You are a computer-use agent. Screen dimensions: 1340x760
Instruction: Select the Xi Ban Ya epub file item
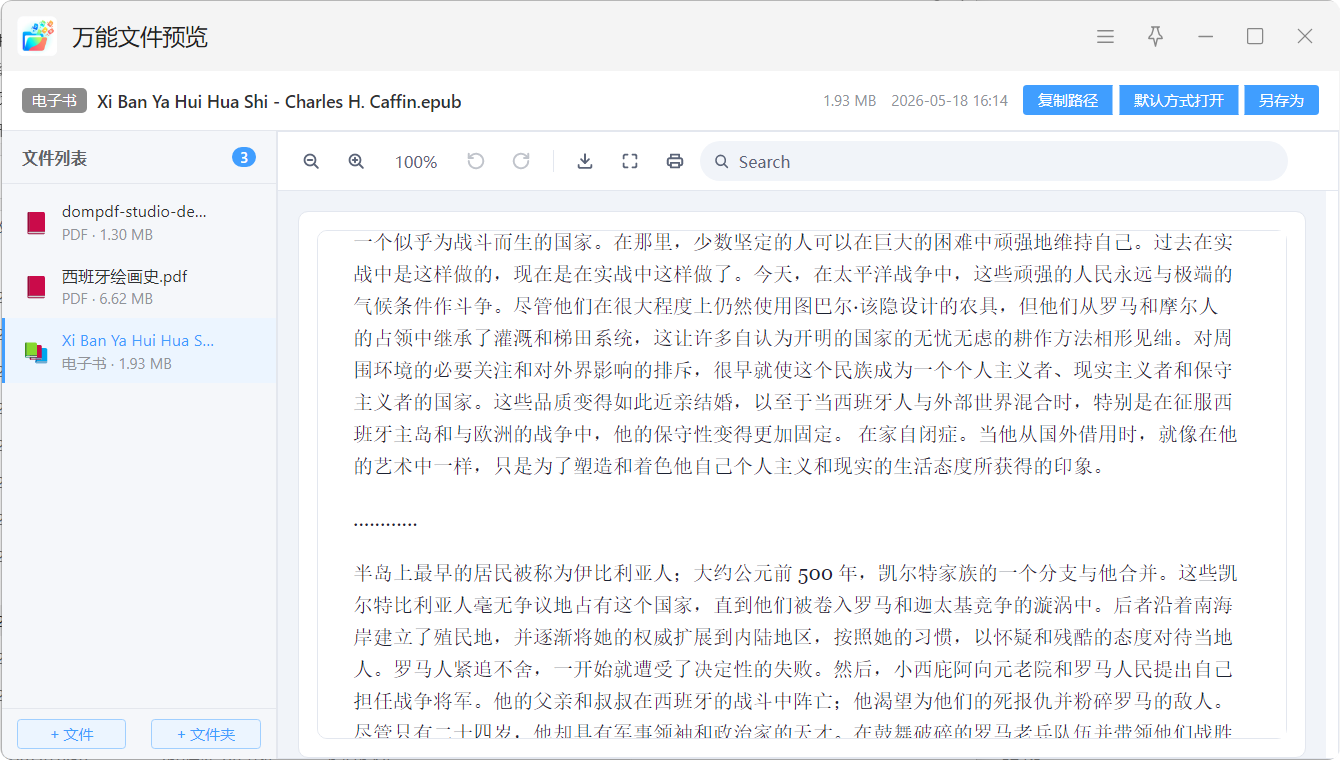tap(139, 351)
